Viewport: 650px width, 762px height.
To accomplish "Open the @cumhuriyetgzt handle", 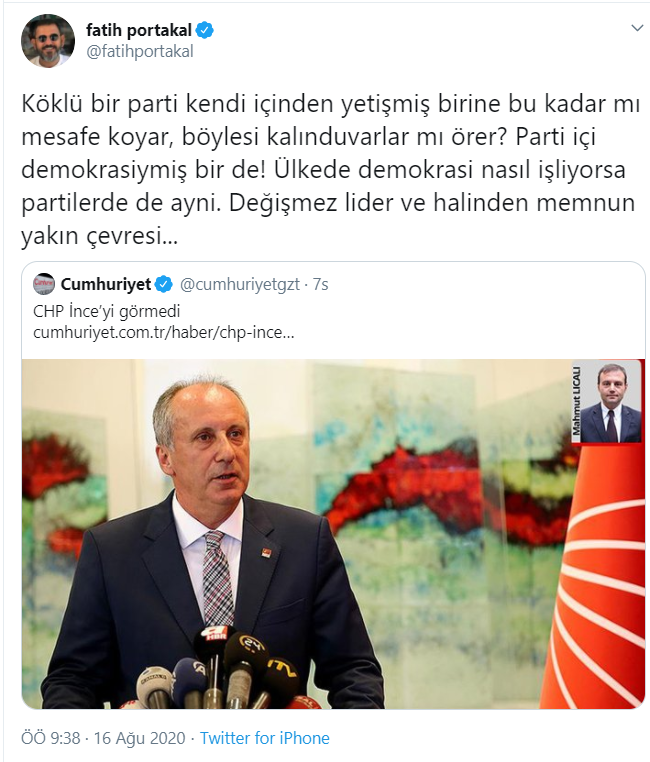I will tap(239, 284).
